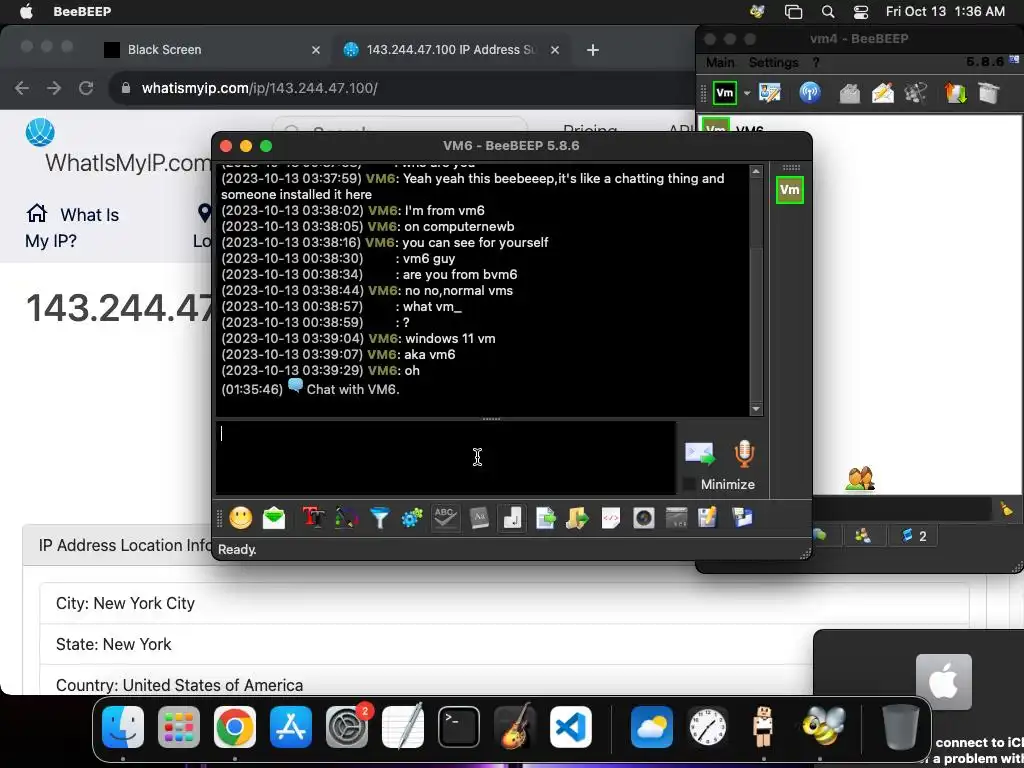This screenshot has width=1024, height=768.
Task: Click the chat history scrollbar down arrow
Action: coord(756,409)
